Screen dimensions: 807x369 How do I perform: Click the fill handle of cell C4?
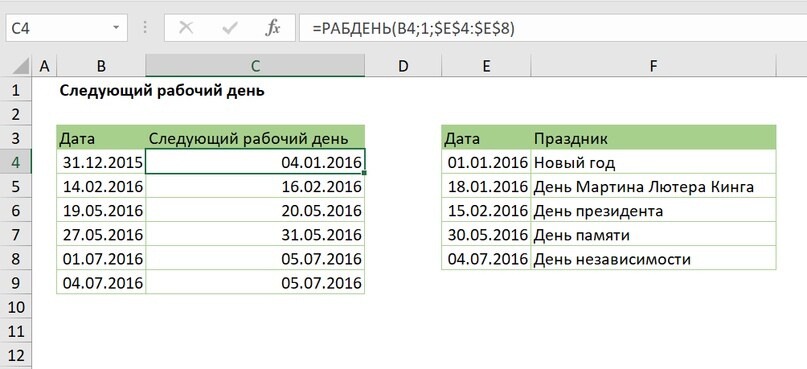(364, 173)
